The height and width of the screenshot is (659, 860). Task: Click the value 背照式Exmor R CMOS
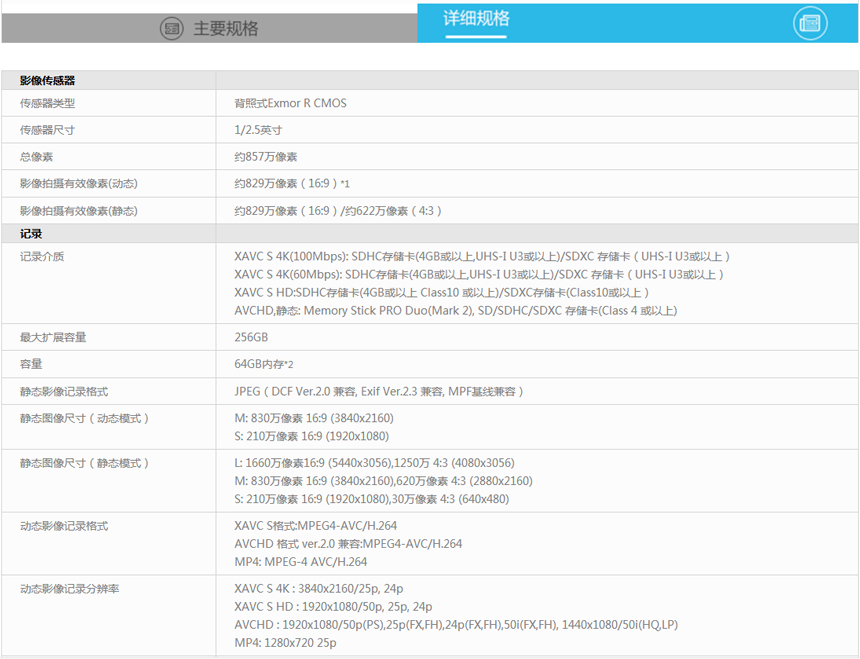point(290,103)
